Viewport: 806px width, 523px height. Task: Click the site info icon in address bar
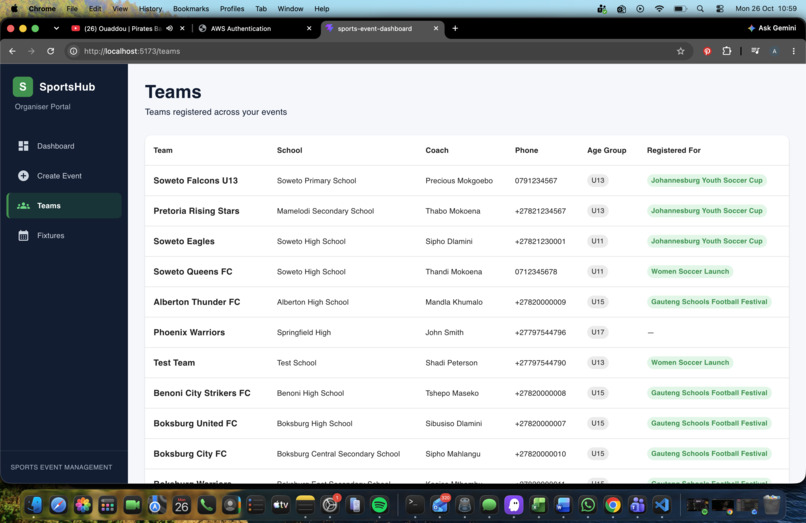tap(74, 51)
